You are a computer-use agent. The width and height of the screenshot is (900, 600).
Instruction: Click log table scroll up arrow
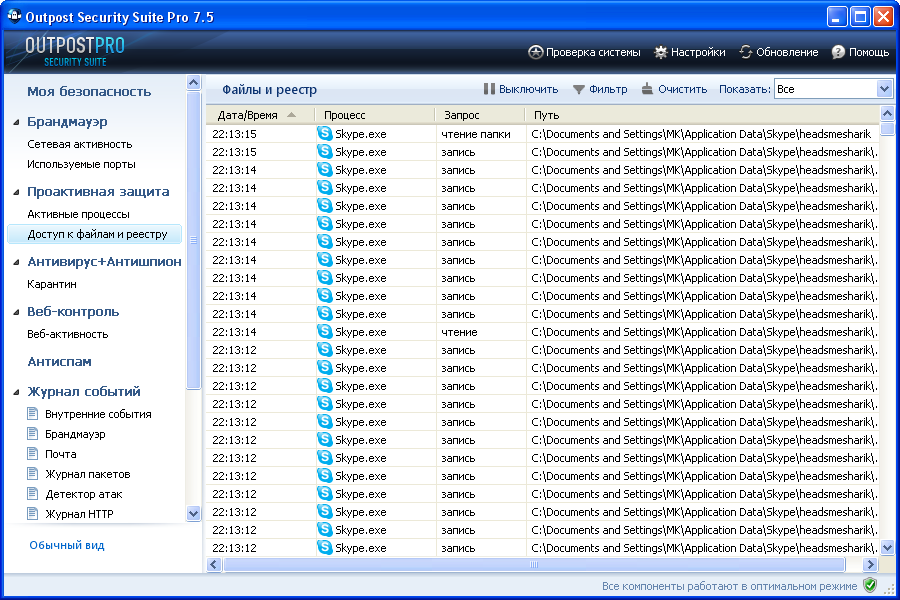887,113
